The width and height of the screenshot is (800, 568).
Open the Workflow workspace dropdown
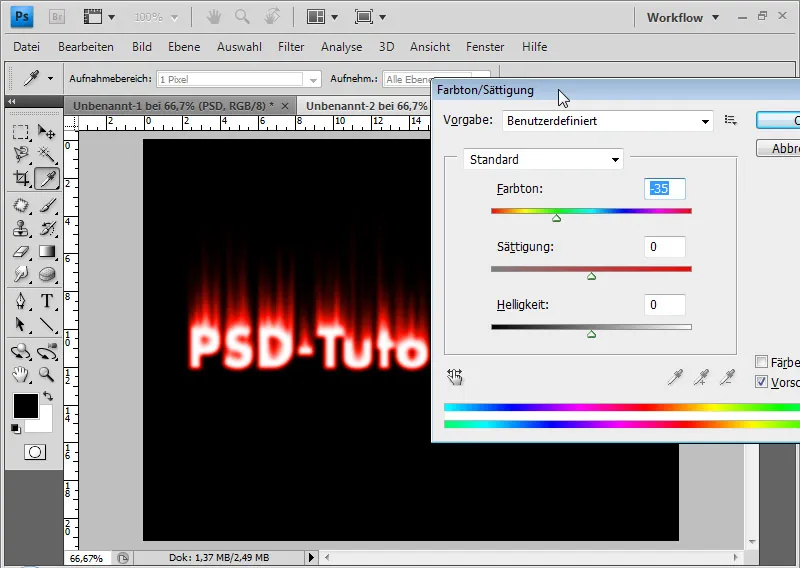(x=683, y=17)
